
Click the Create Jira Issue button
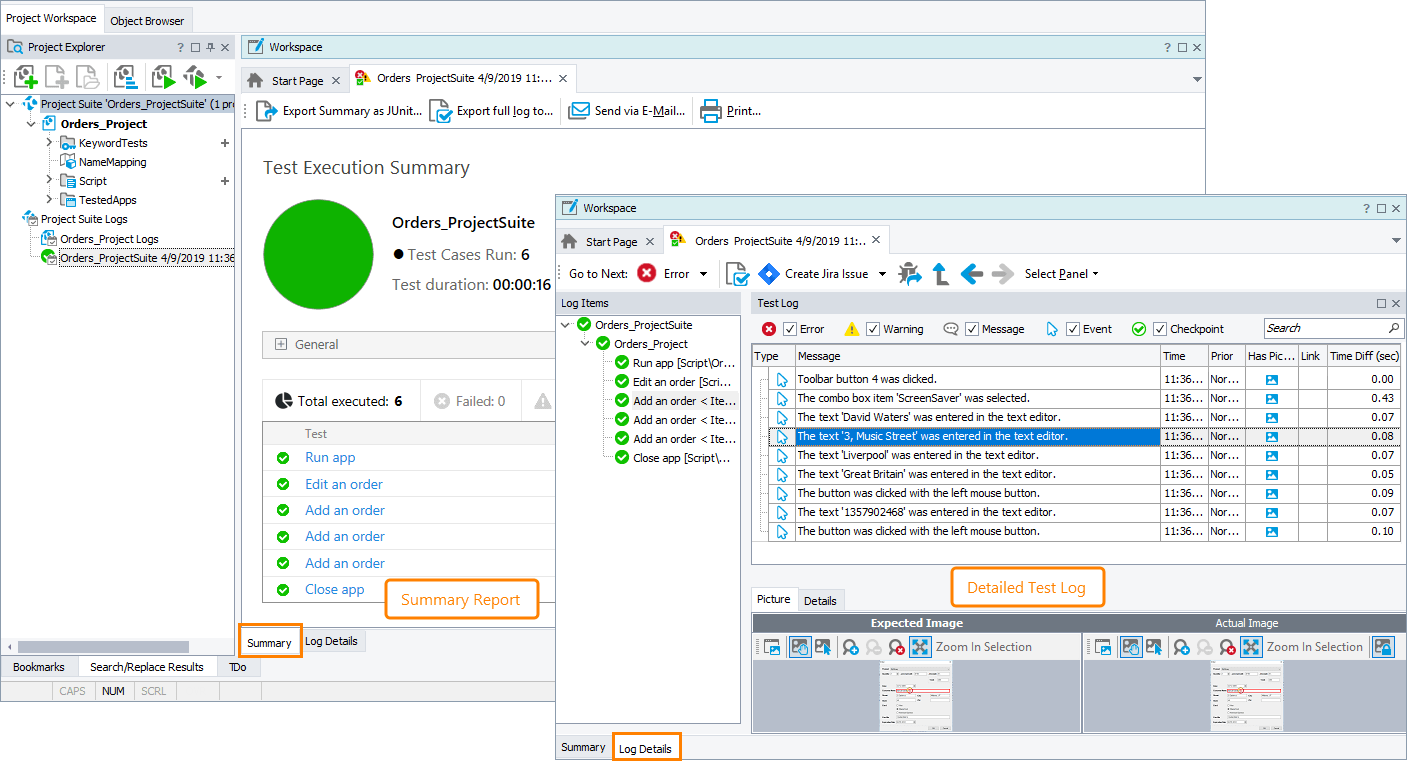814,274
